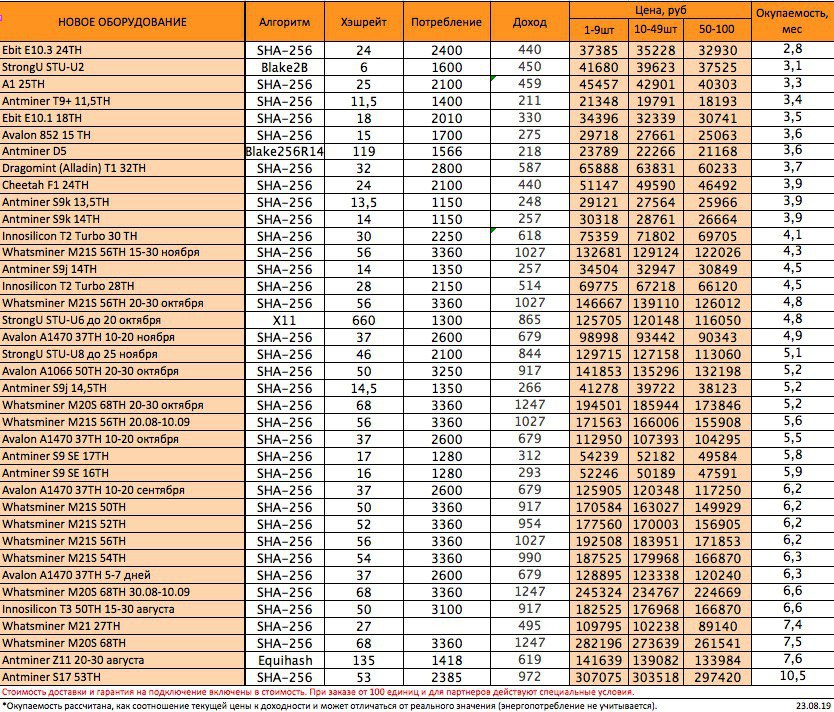Image resolution: width=834 pixels, height=712 pixels.
Task: Click income 844 in STU-U8 row
Action: pos(530,354)
